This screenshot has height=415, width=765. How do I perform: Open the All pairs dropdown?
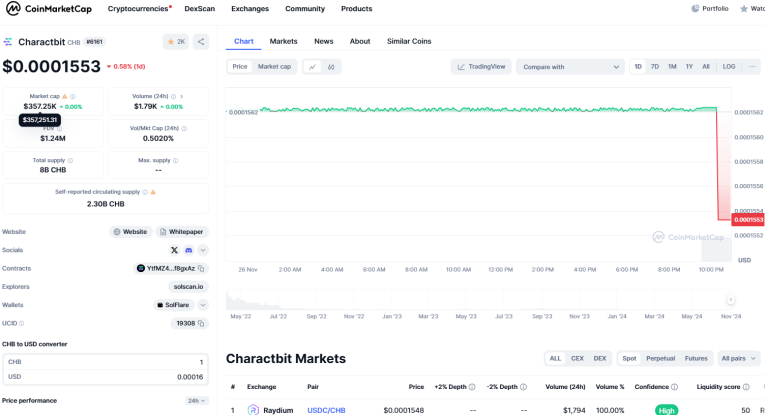click(x=738, y=358)
